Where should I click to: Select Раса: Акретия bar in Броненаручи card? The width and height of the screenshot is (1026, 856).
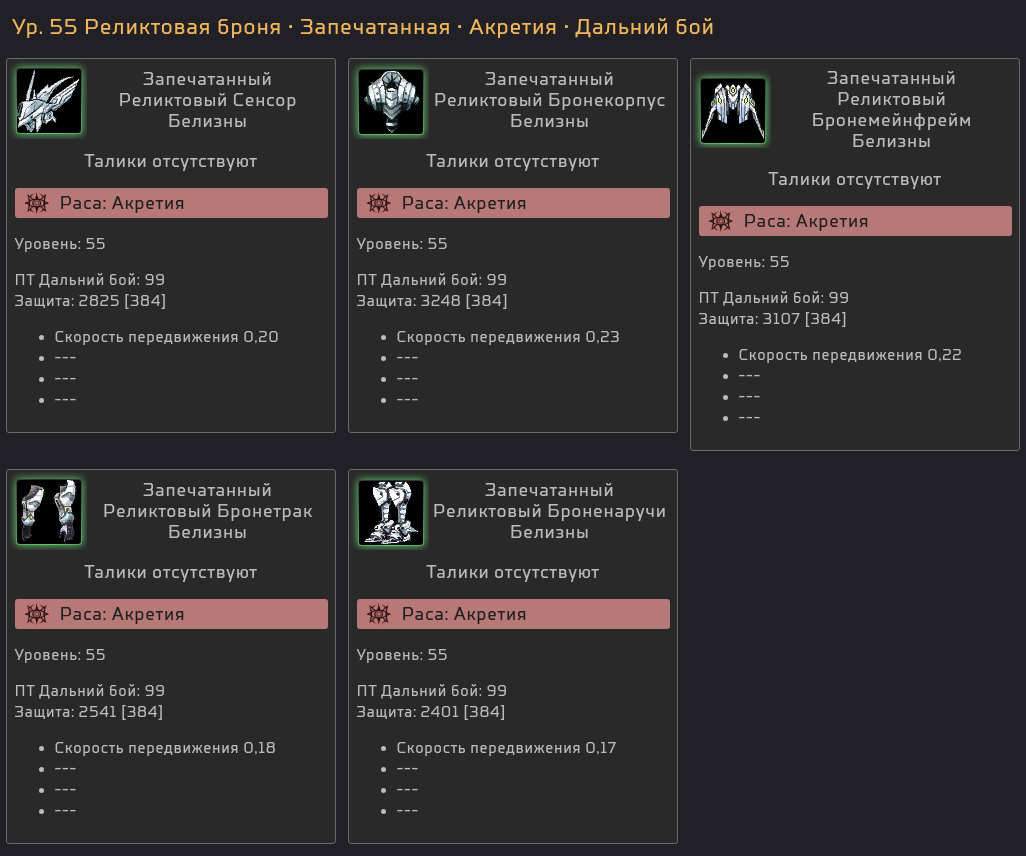tap(513, 614)
